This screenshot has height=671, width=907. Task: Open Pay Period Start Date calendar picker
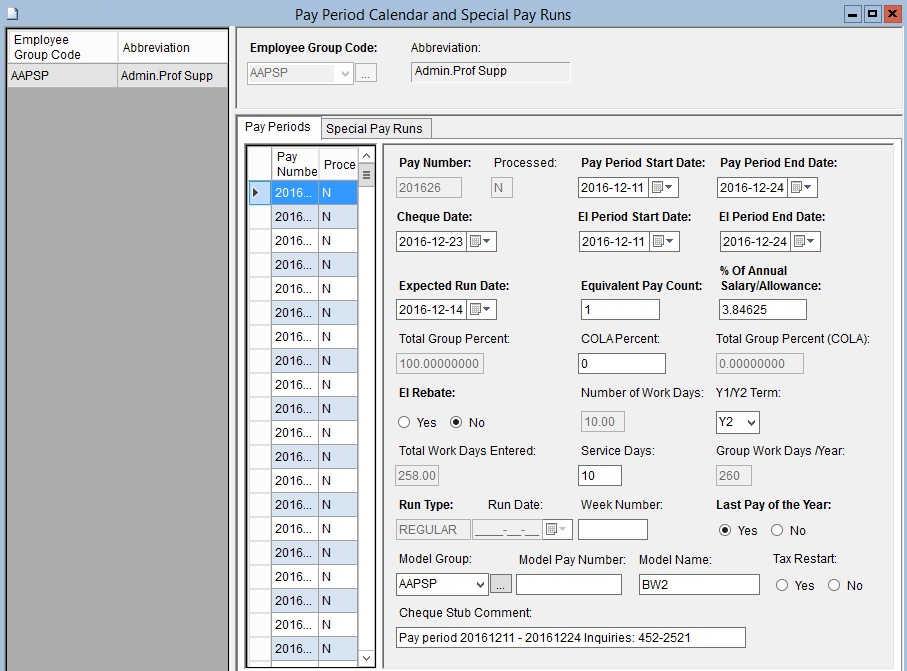click(663, 188)
